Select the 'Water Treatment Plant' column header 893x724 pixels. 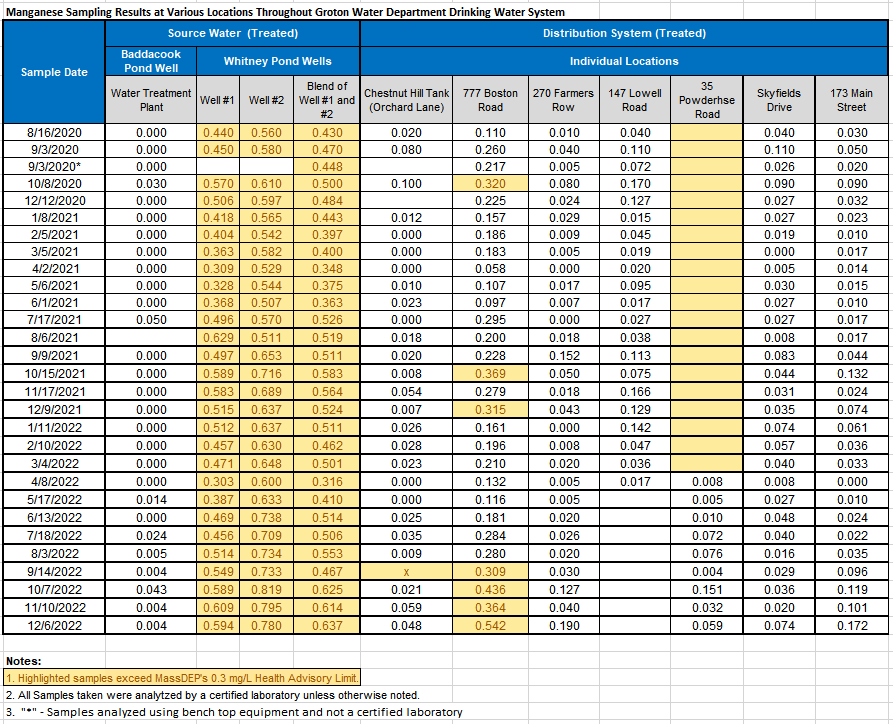point(151,100)
